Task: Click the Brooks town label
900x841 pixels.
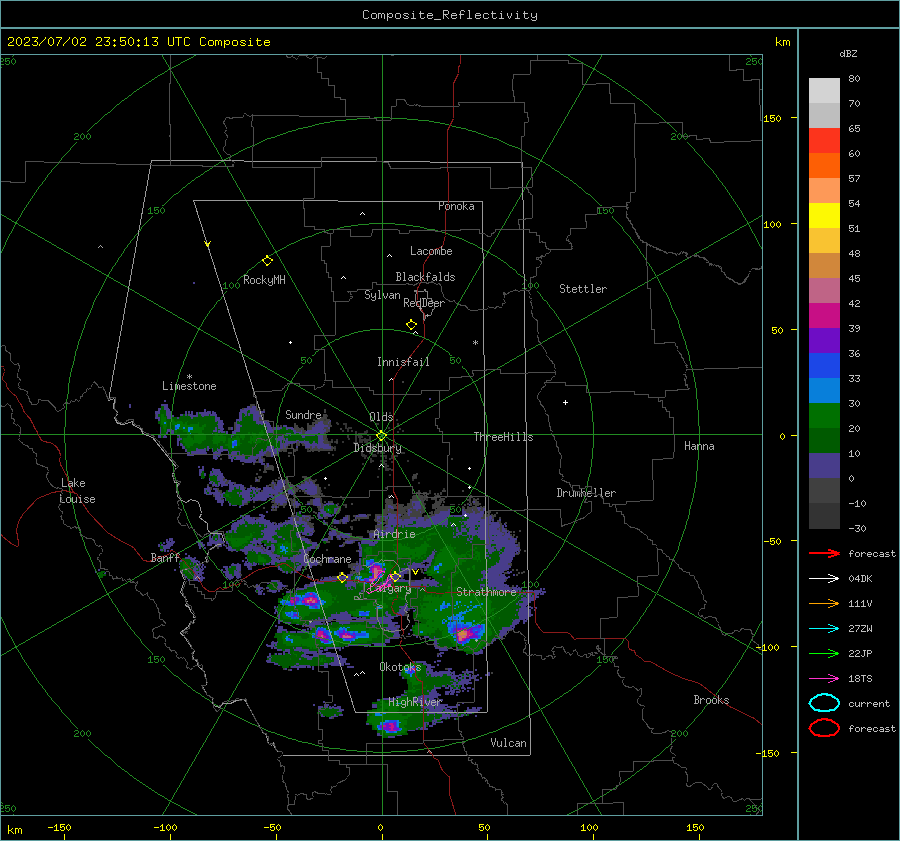Action: click(711, 700)
